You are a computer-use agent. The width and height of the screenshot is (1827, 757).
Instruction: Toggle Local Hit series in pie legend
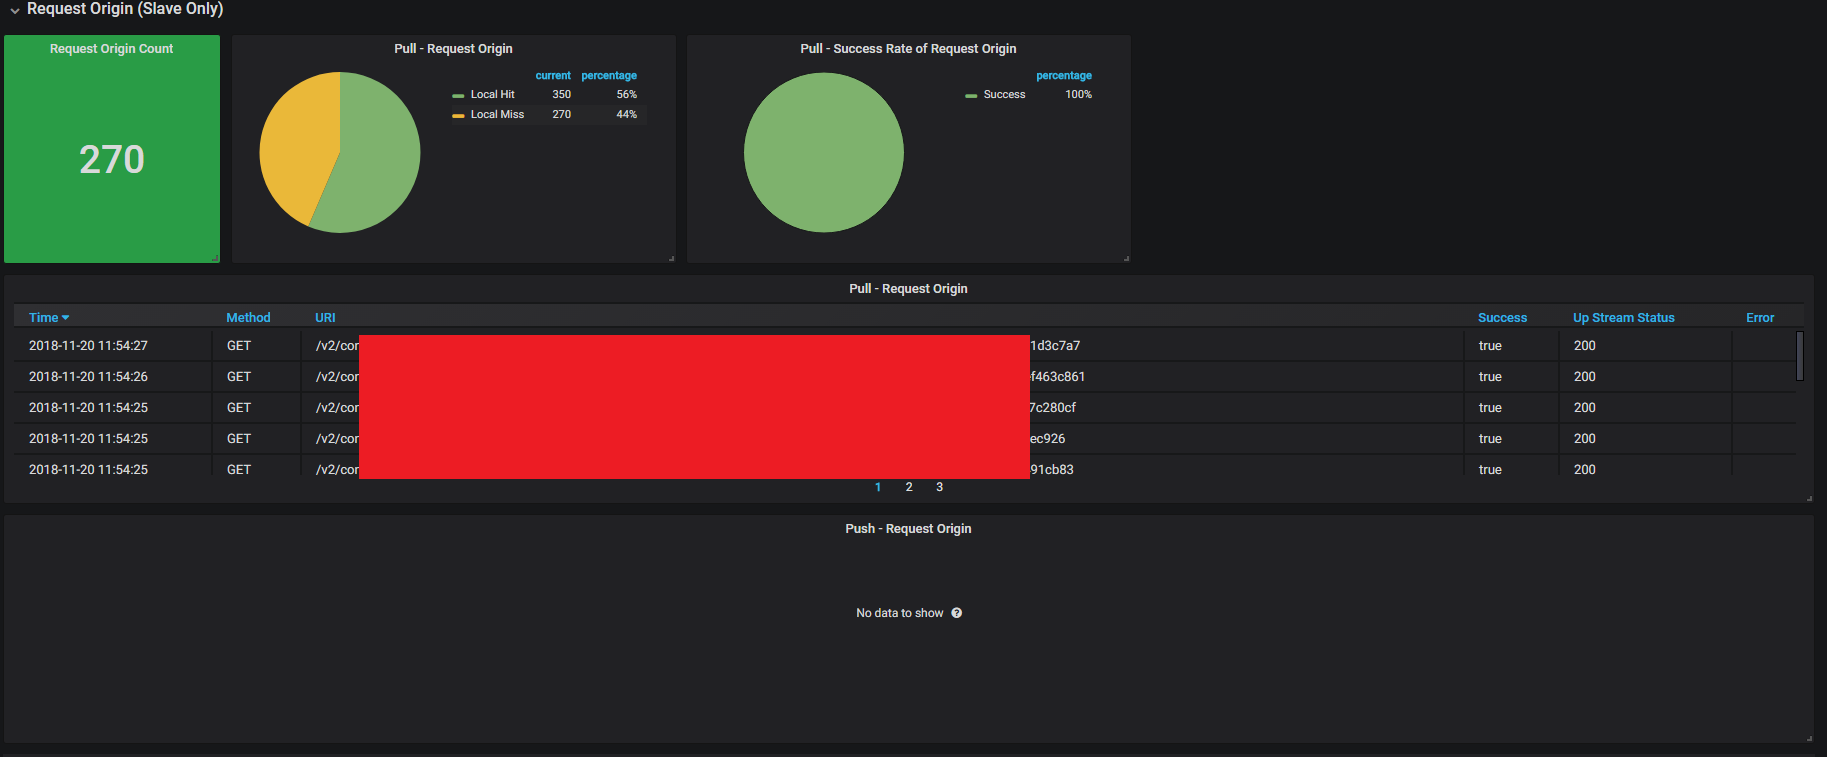pos(492,95)
